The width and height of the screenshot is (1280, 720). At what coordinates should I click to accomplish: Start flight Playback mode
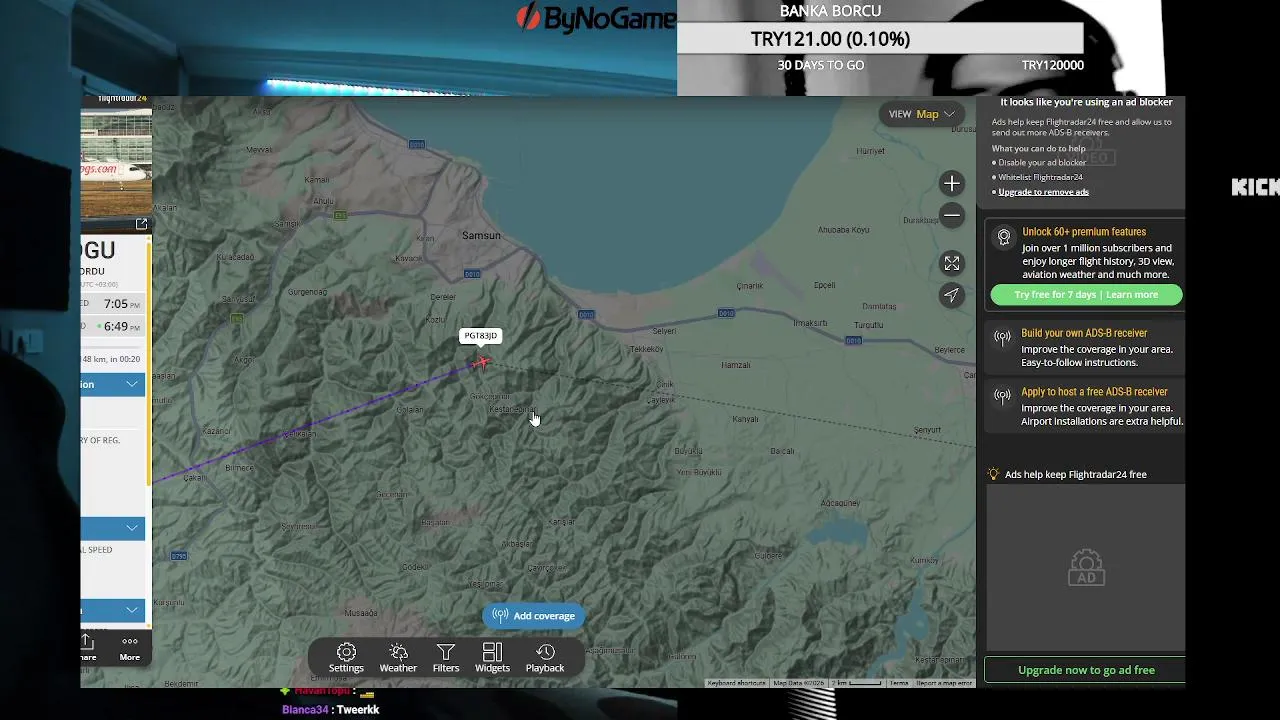point(545,658)
